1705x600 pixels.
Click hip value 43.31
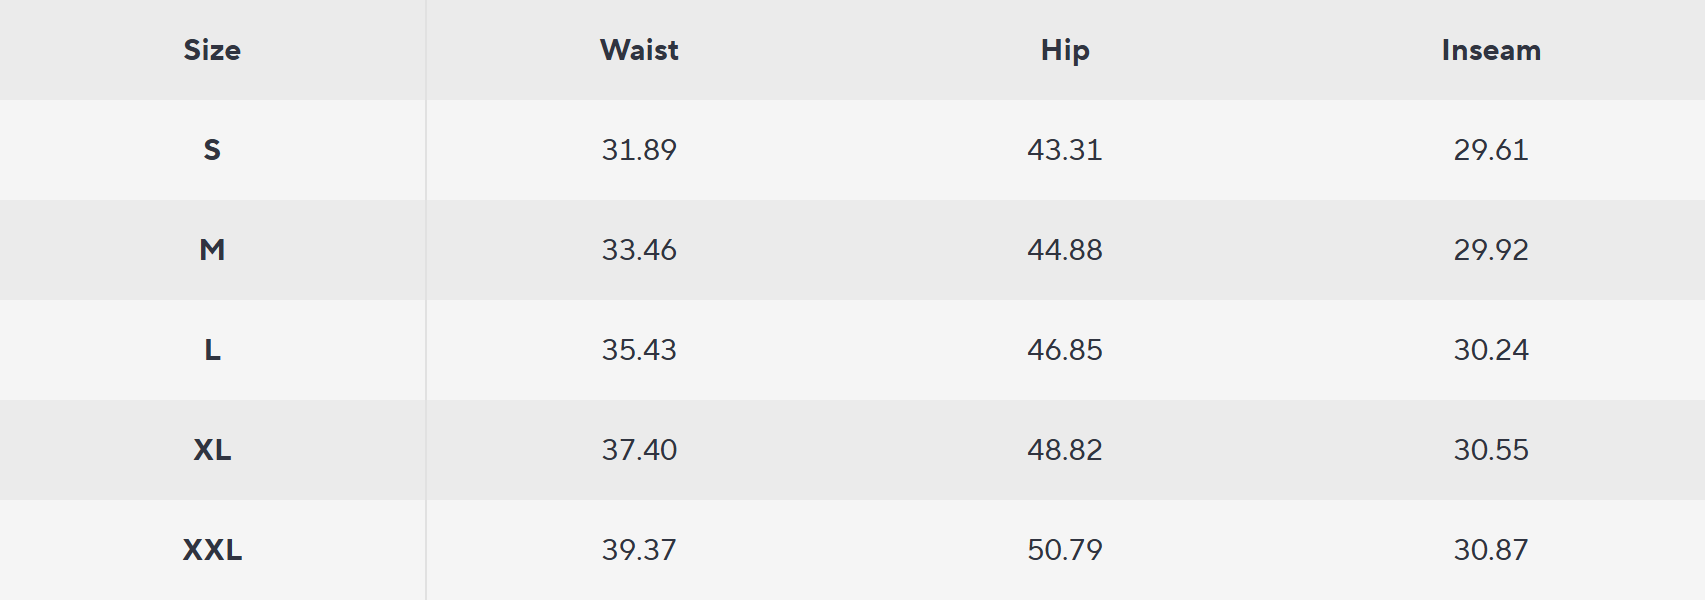point(1065,150)
